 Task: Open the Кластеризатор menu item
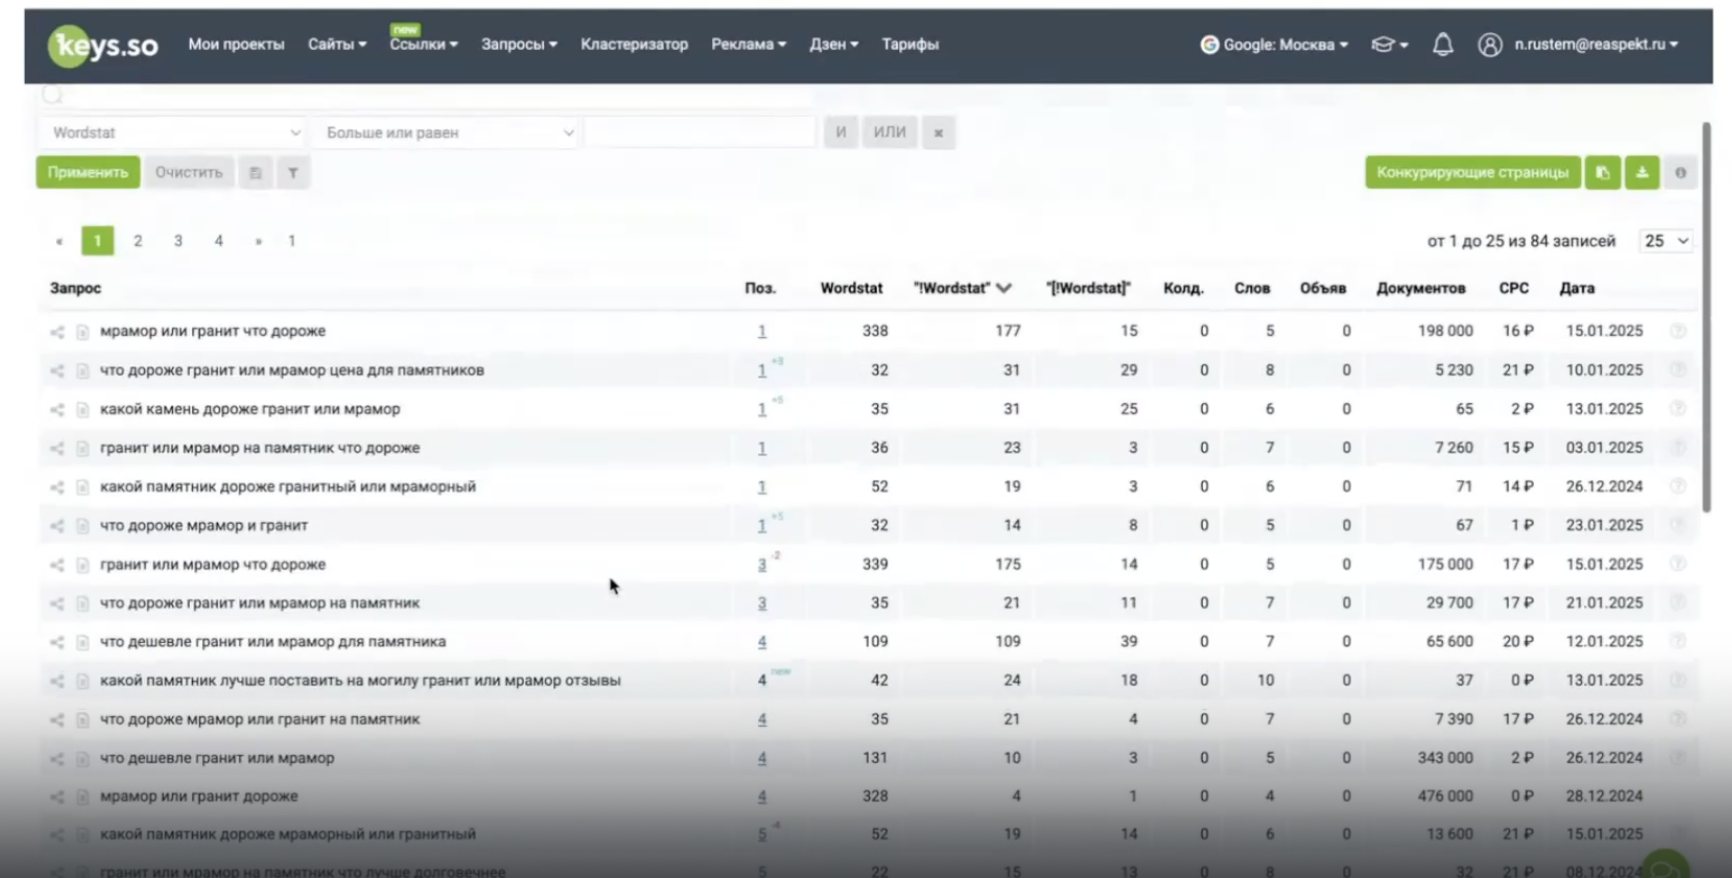(x=634, y=44)
